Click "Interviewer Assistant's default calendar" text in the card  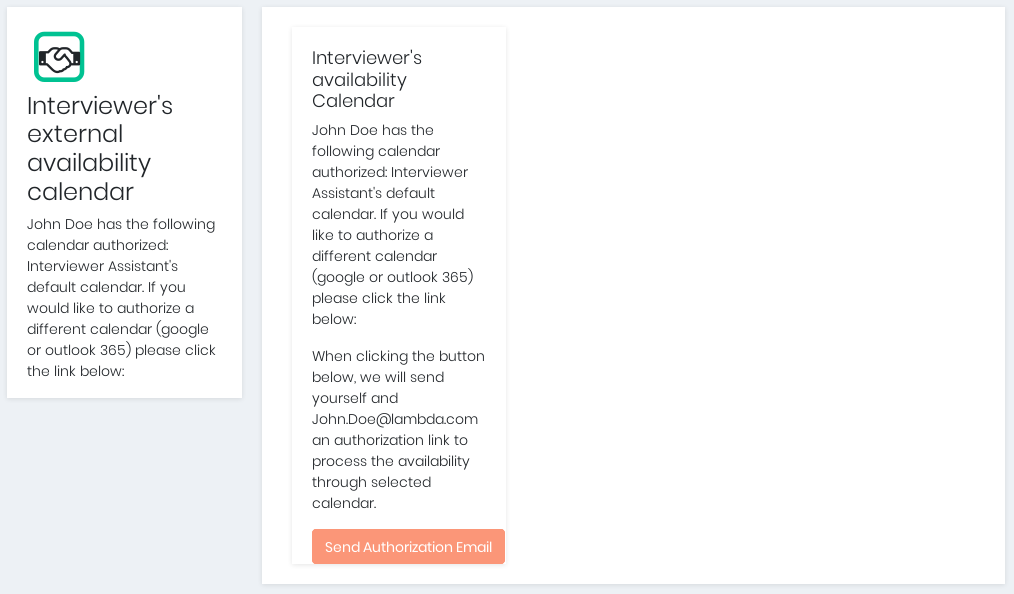pyautogui.click(x=390, y=183)
